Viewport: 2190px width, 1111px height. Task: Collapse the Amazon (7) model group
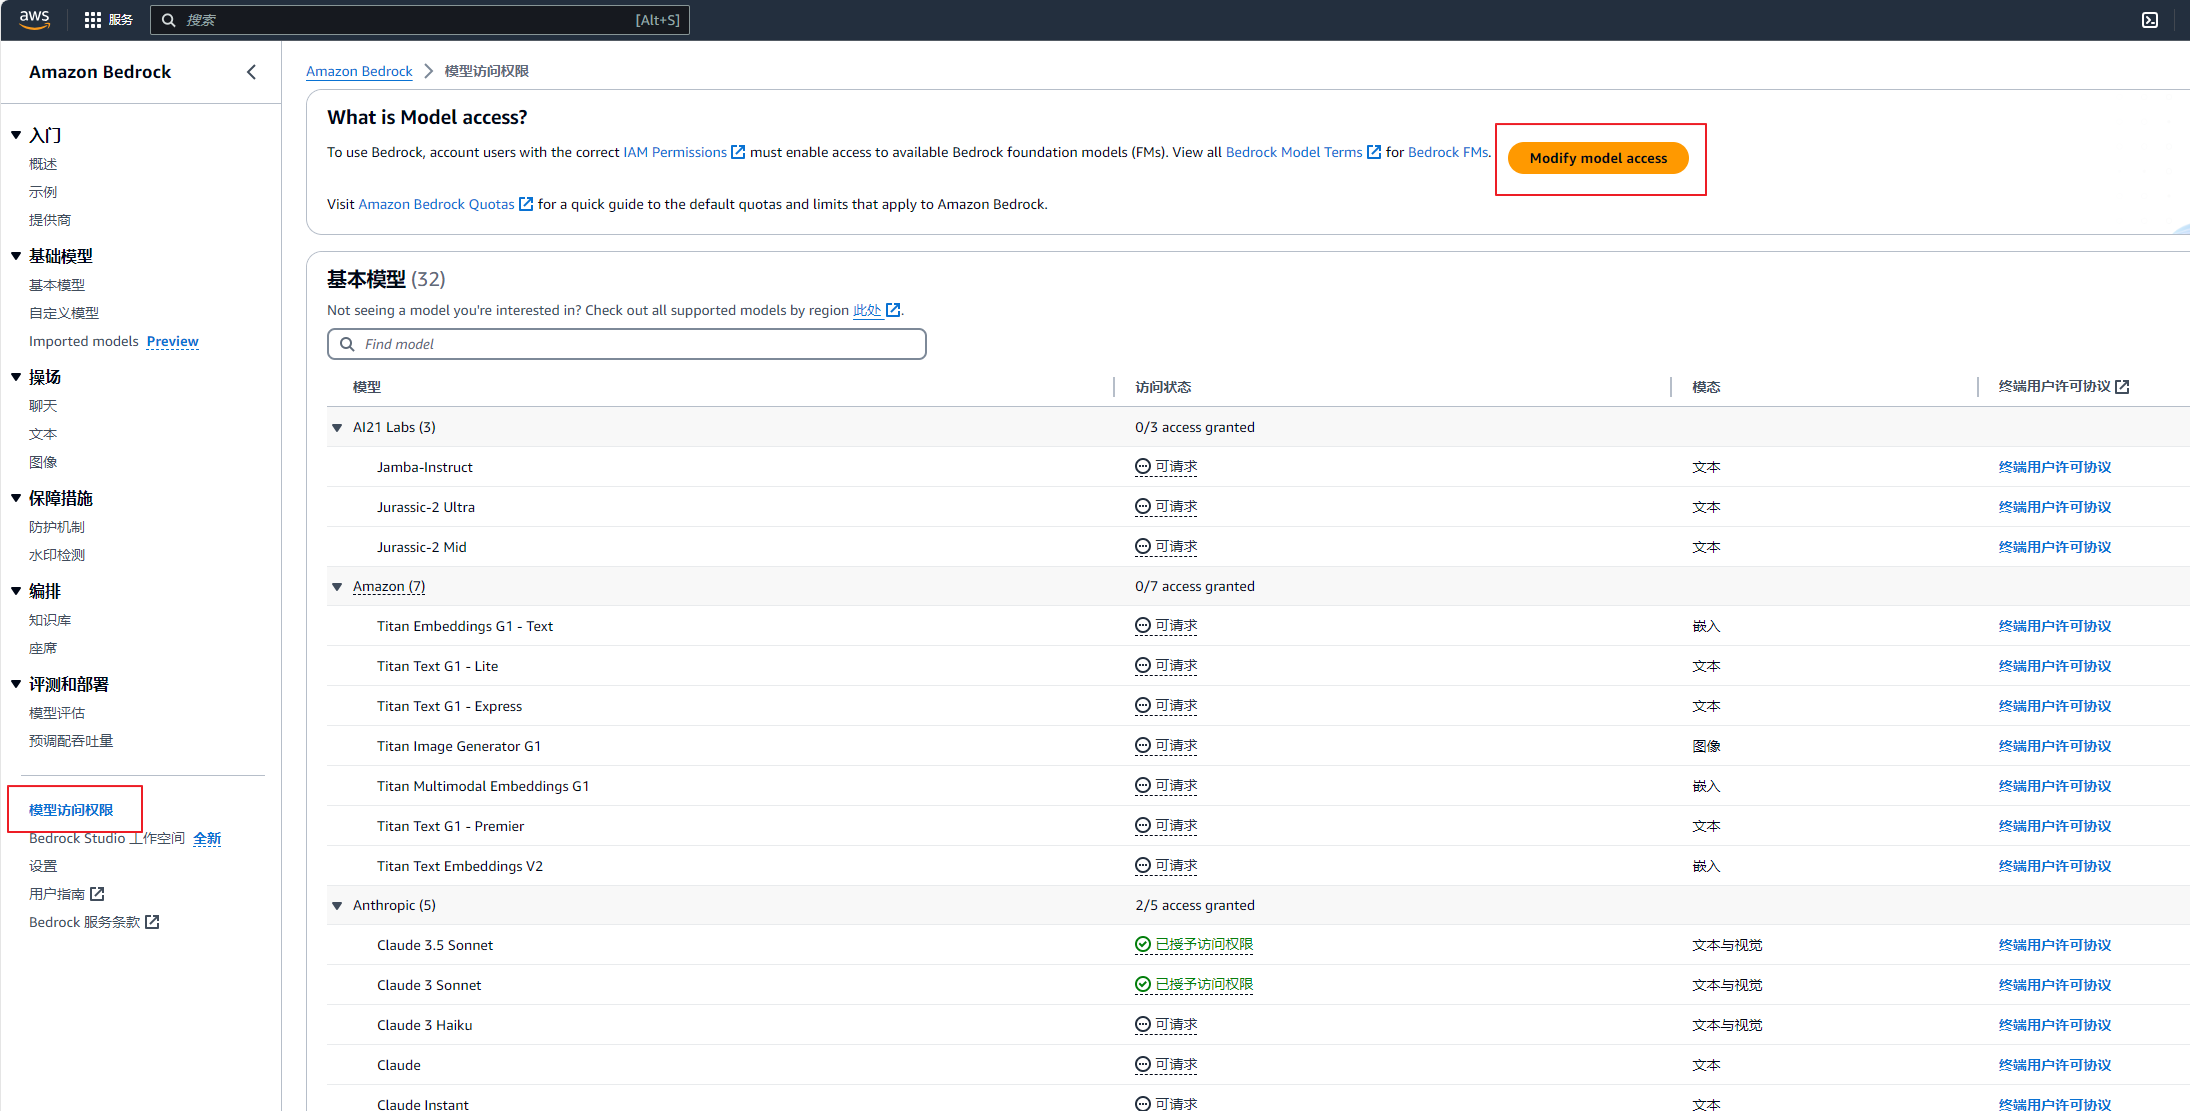pos(337,586)
